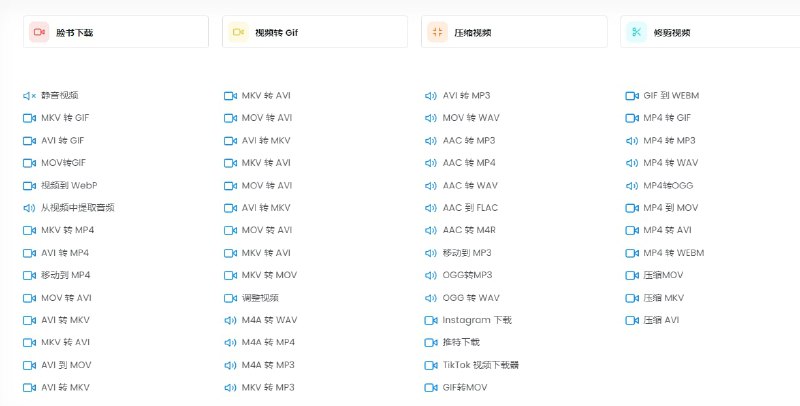Open the OGG 转 WAV converter link
This screenshot has height=406, width=800.
click(471, 298)
